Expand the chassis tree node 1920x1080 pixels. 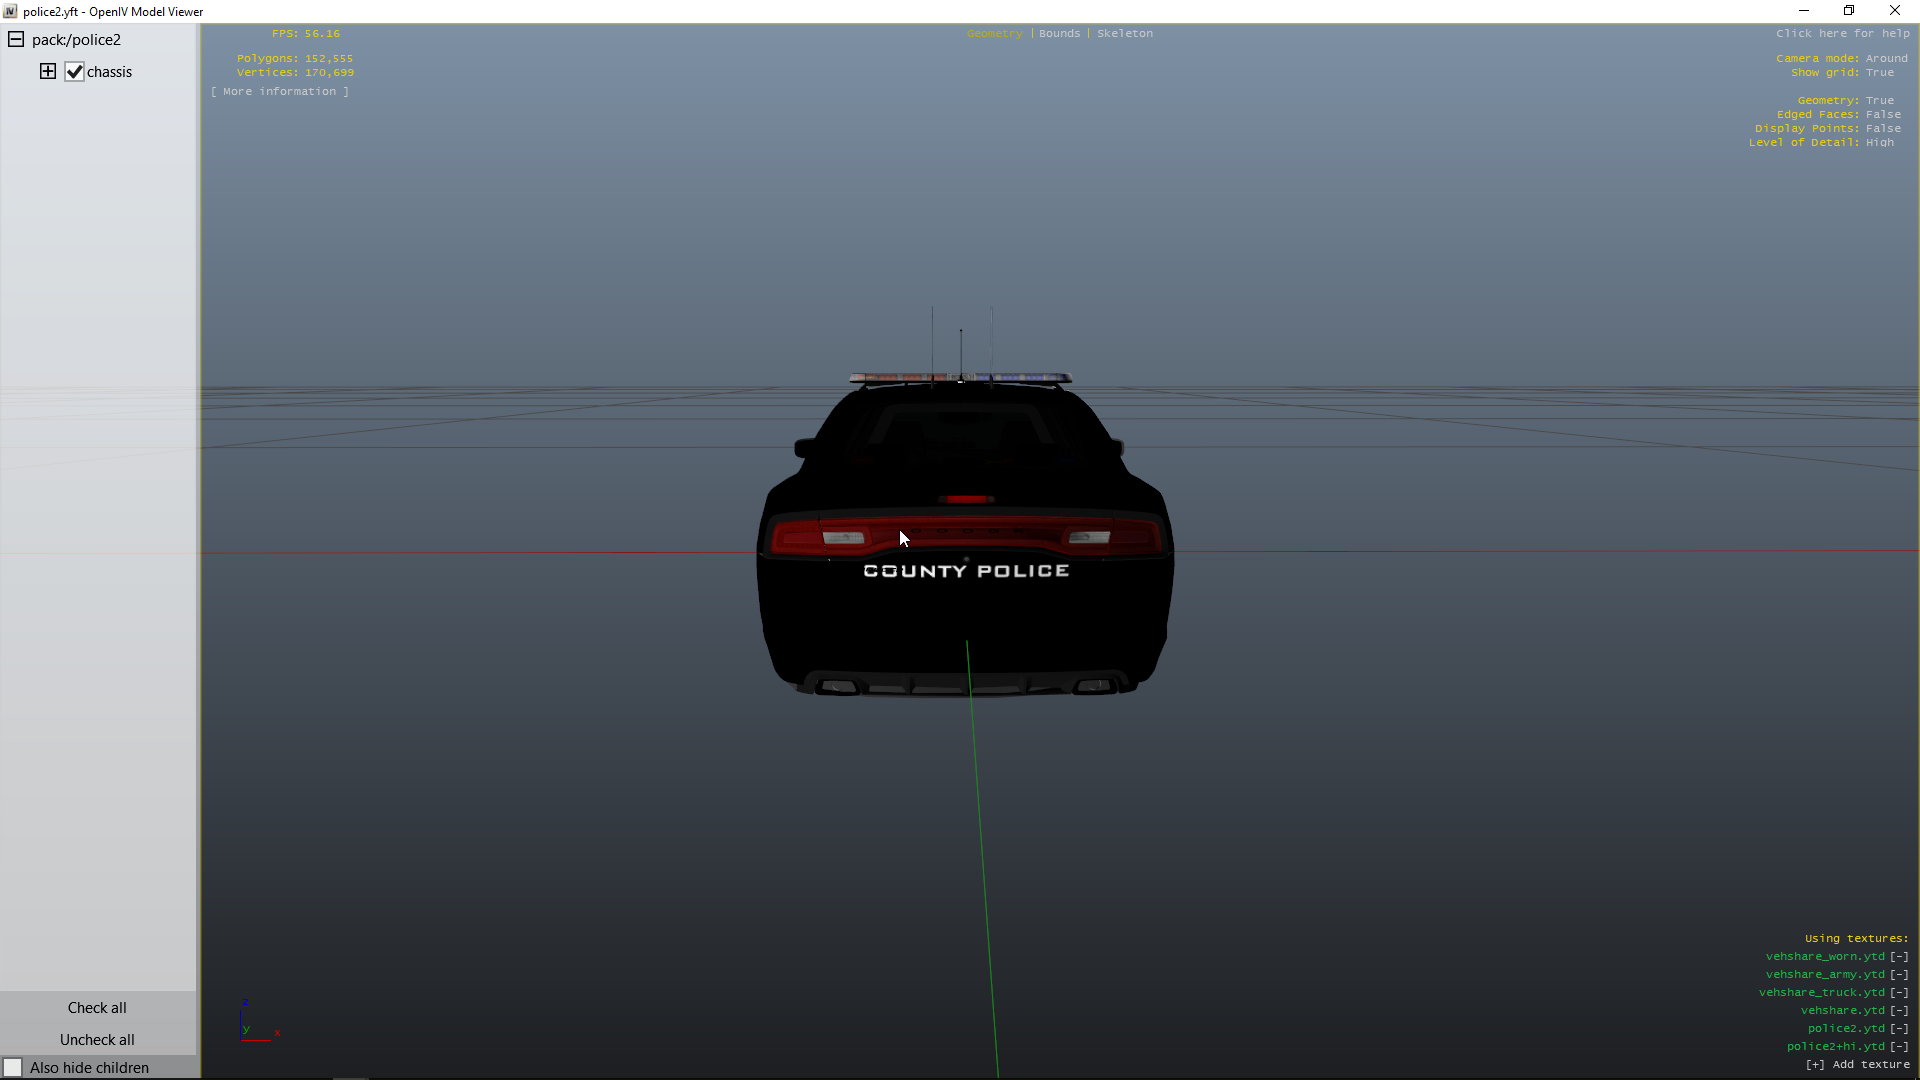(48, 71)
